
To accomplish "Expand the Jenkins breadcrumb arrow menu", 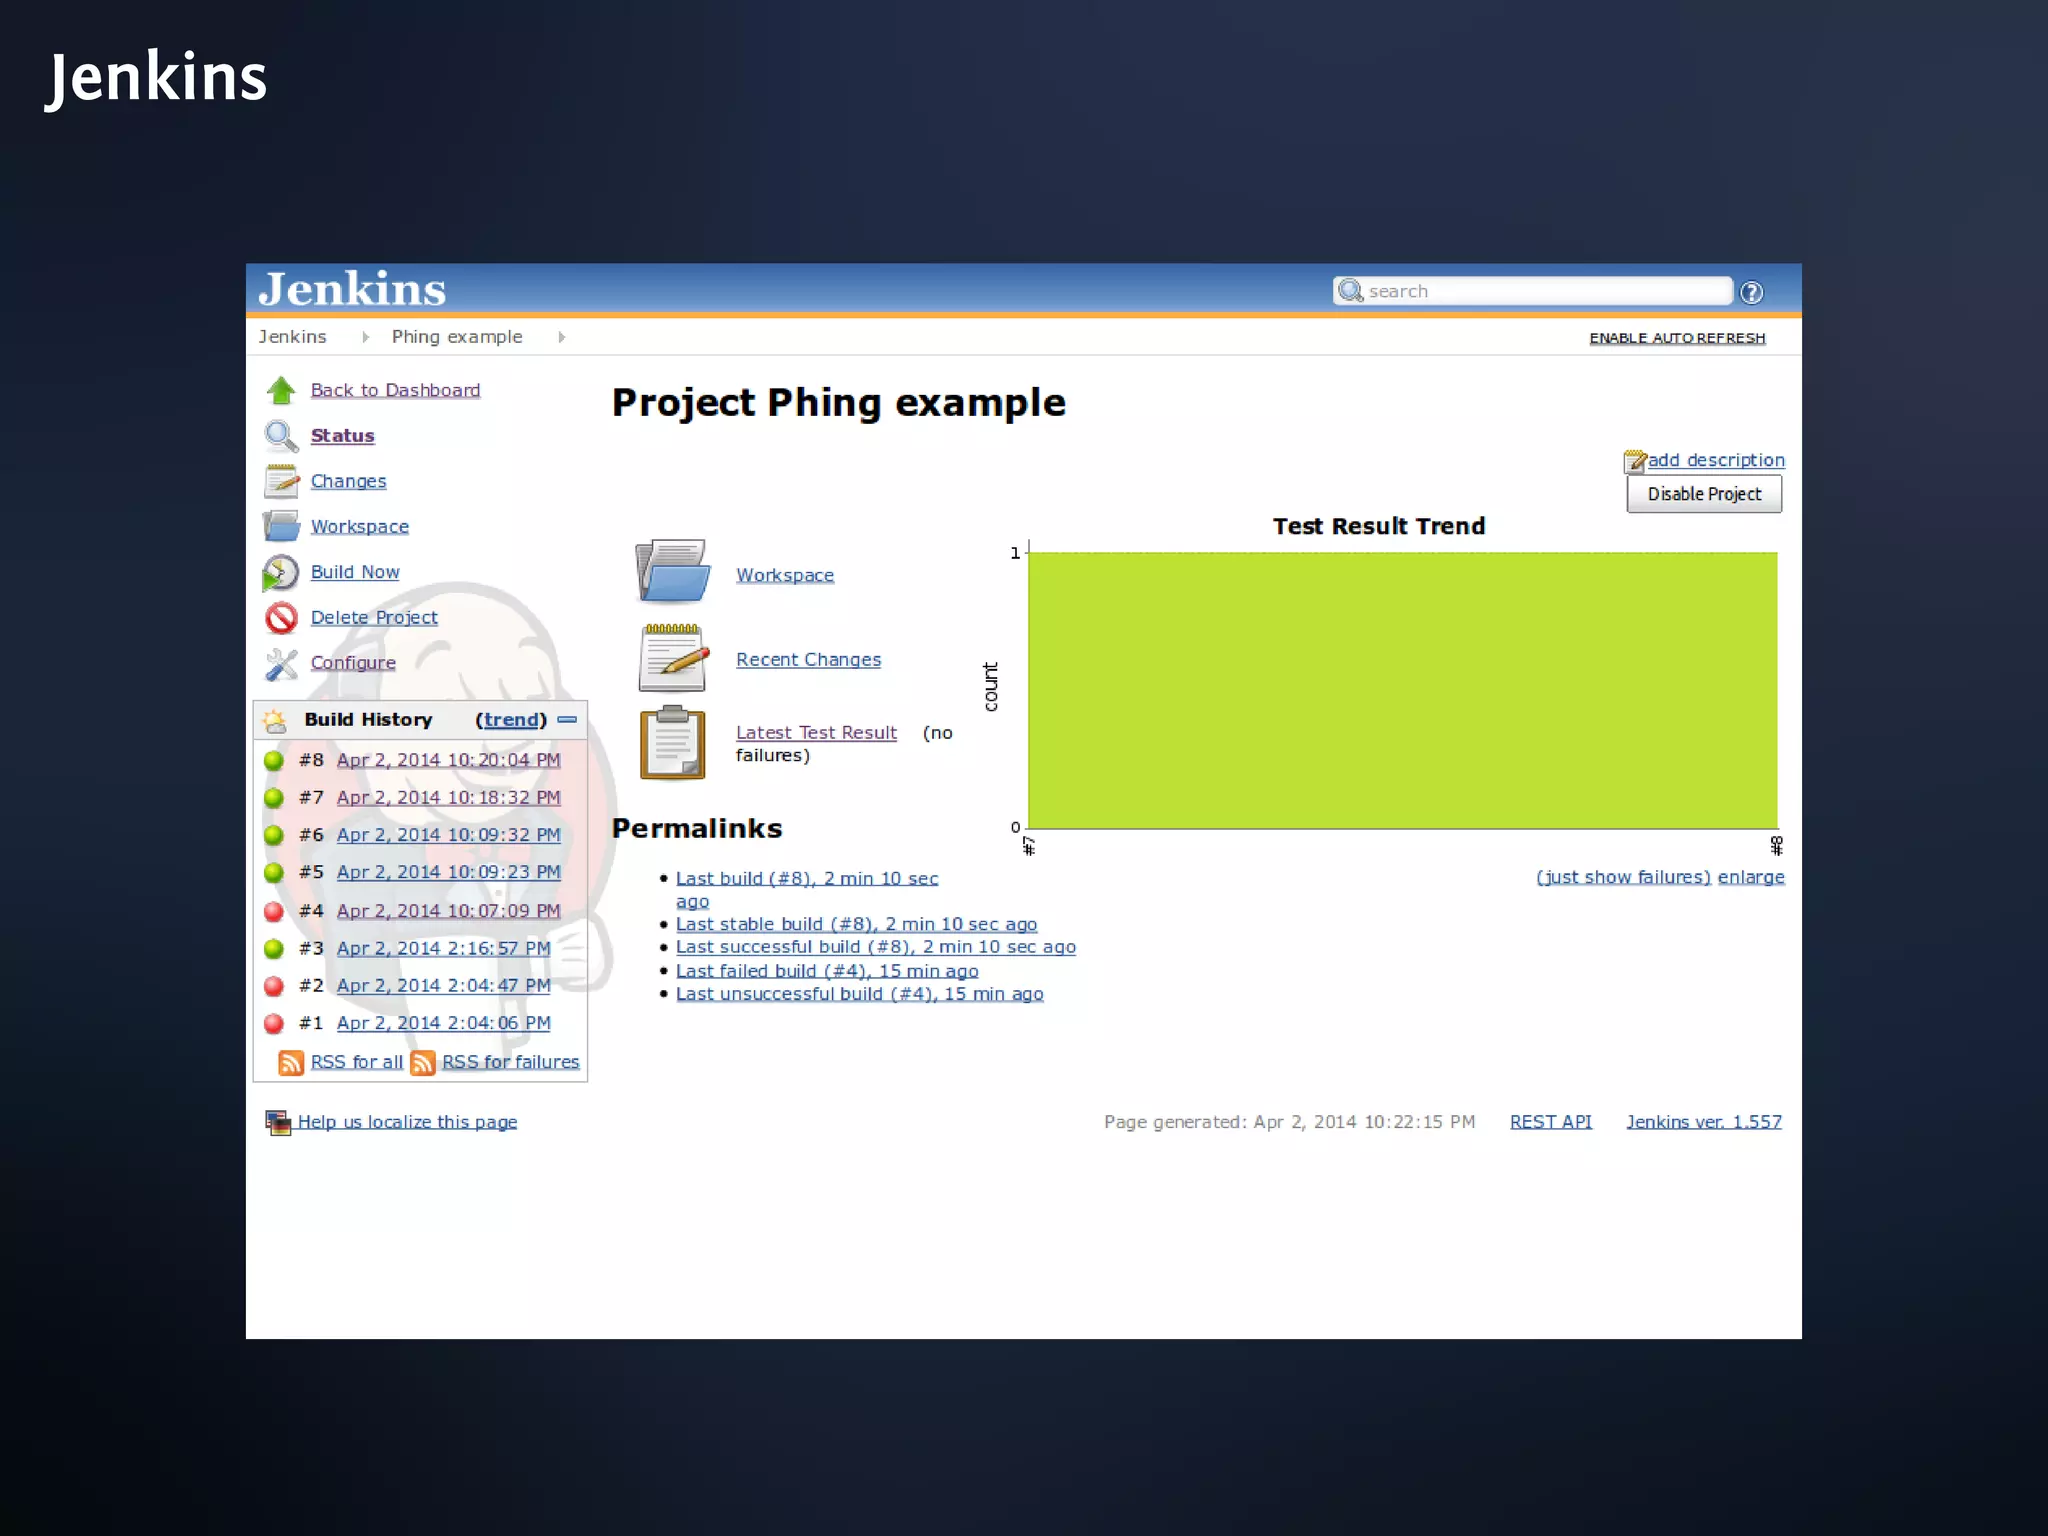I will pos(365,337).
